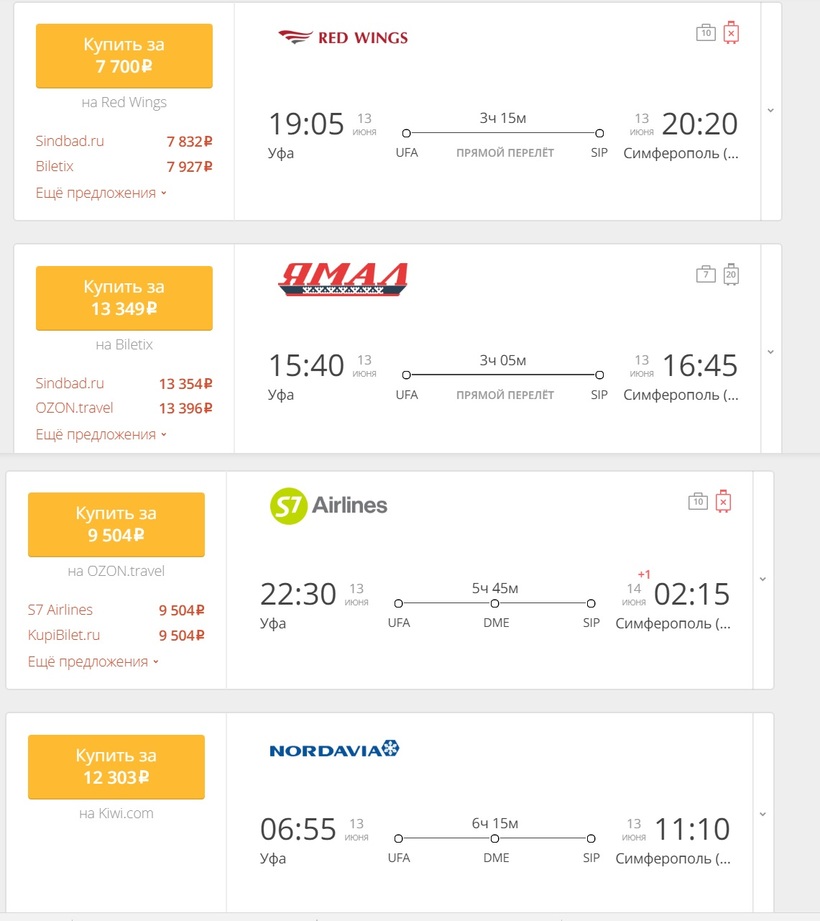The width and height of the screenshot is (820, 921).
Task: Expand Red Wings flight details chevron
Action: coord(770,110)
